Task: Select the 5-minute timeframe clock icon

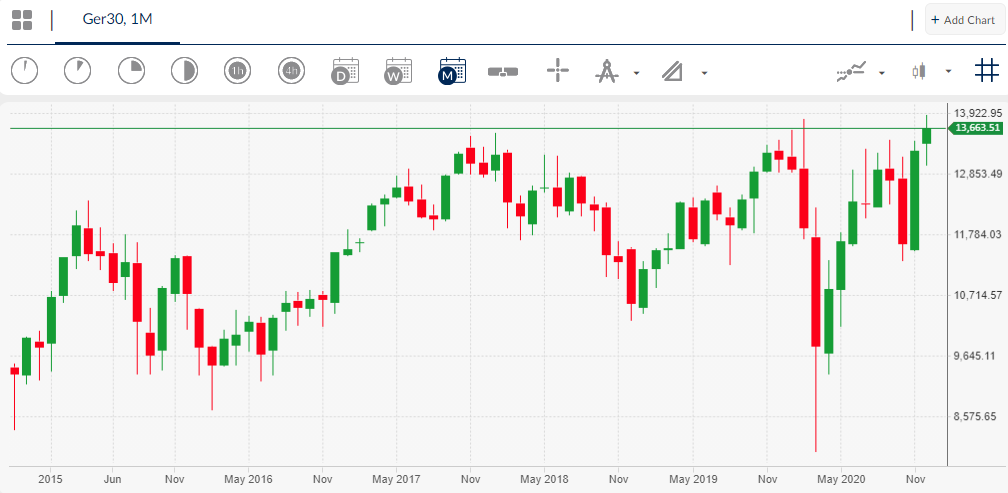Action: pos(78,71)
